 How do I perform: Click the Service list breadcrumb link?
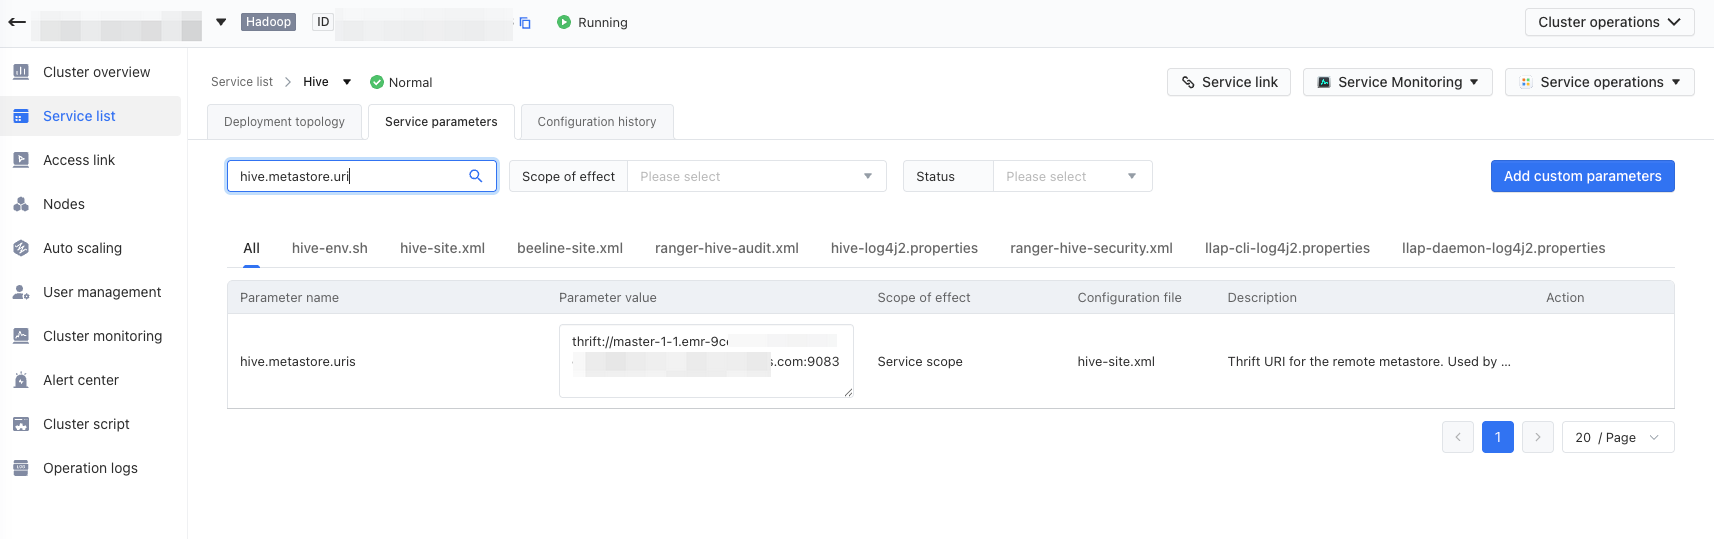(242, 82)
